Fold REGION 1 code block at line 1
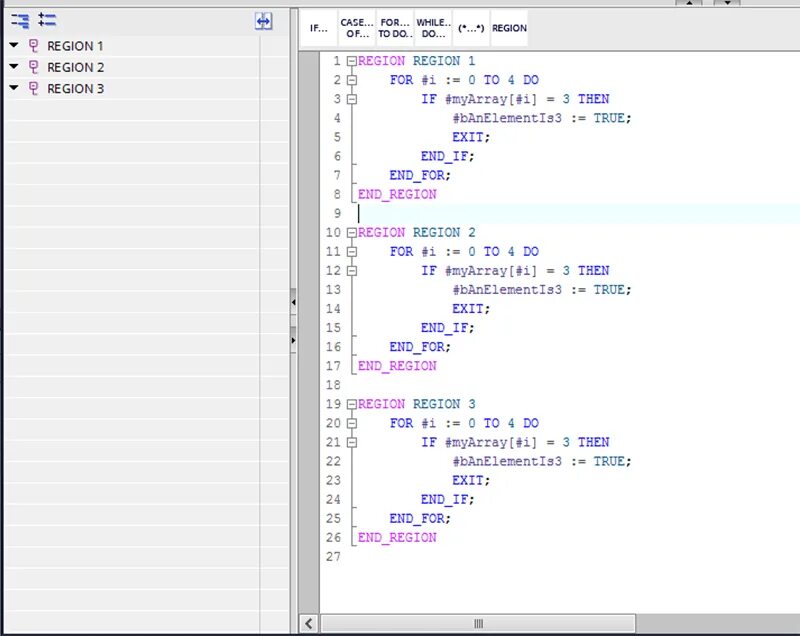 (352, 61)
